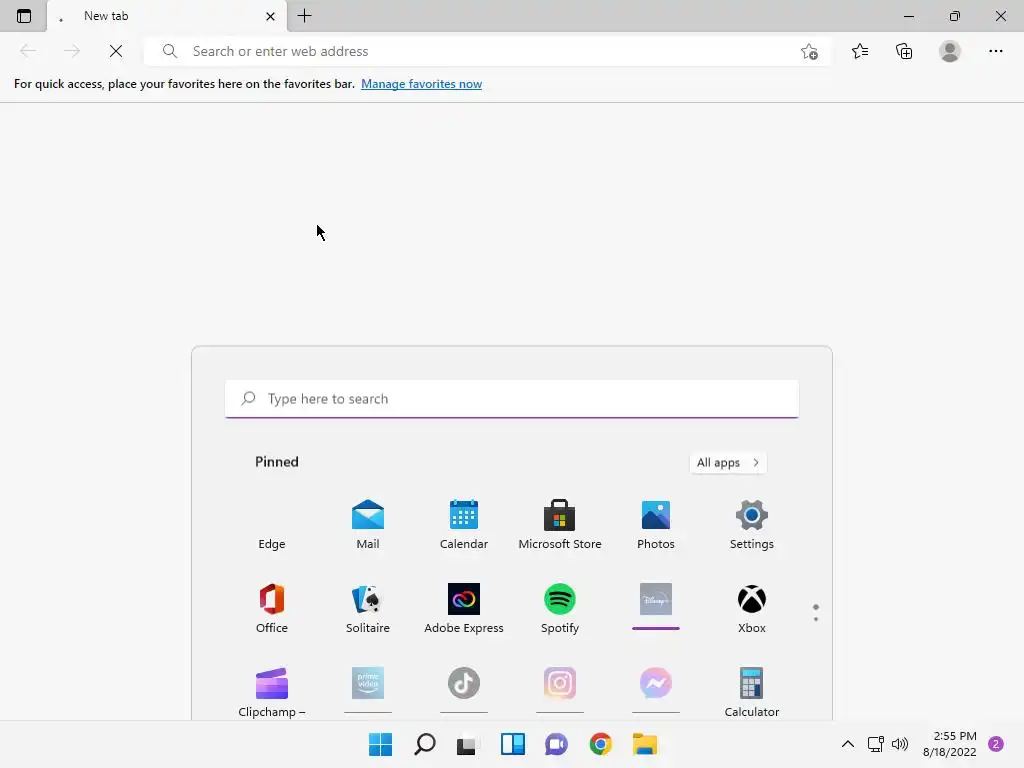The width and height of the screenshot is (1024, 768).
Task: Open Spotify
Action: [x=560, y=609]
